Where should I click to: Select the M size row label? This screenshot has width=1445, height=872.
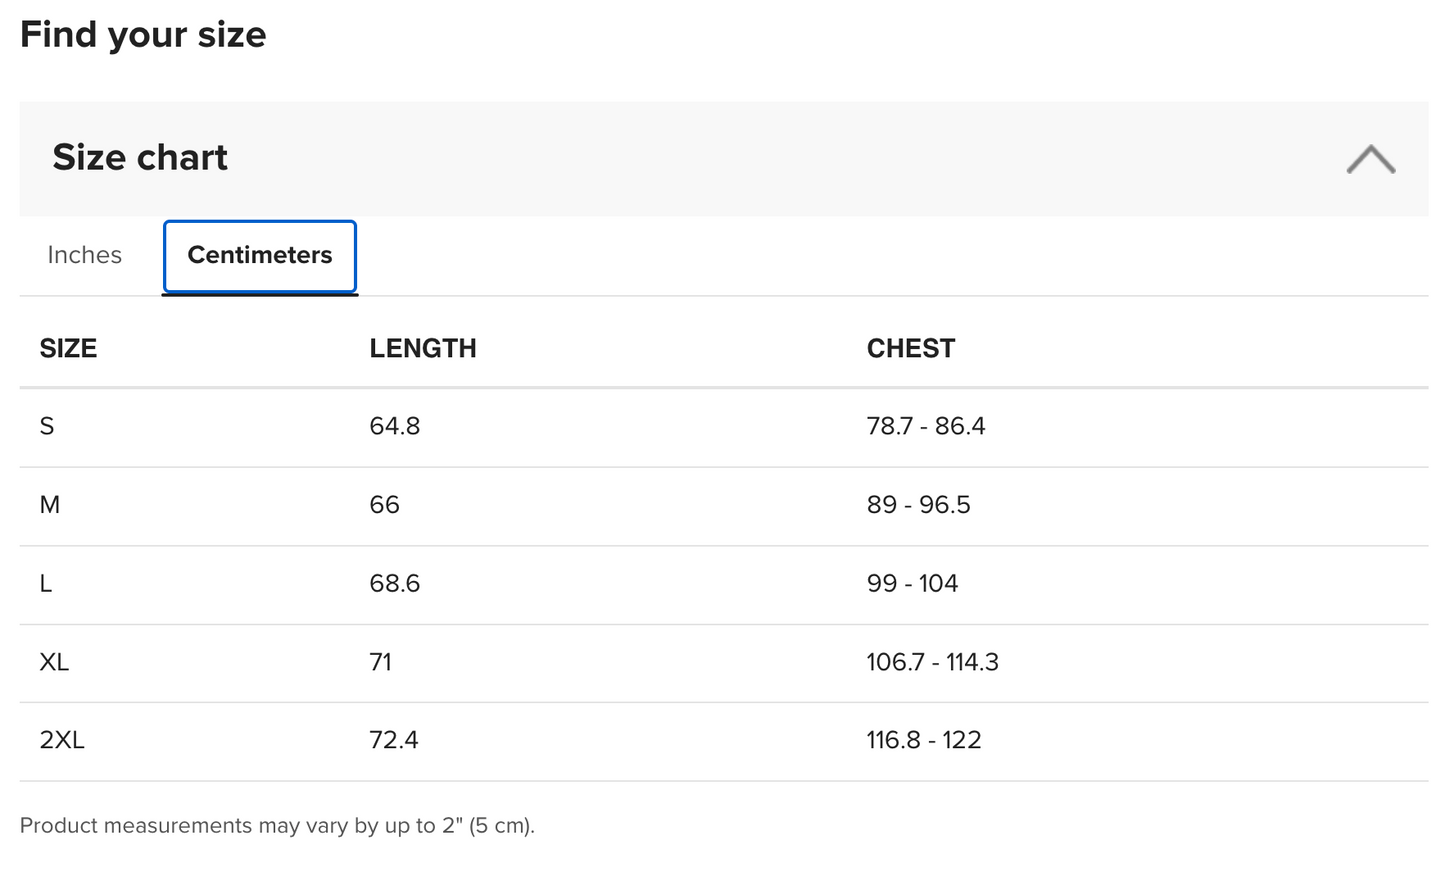click(x=50, y=505)
